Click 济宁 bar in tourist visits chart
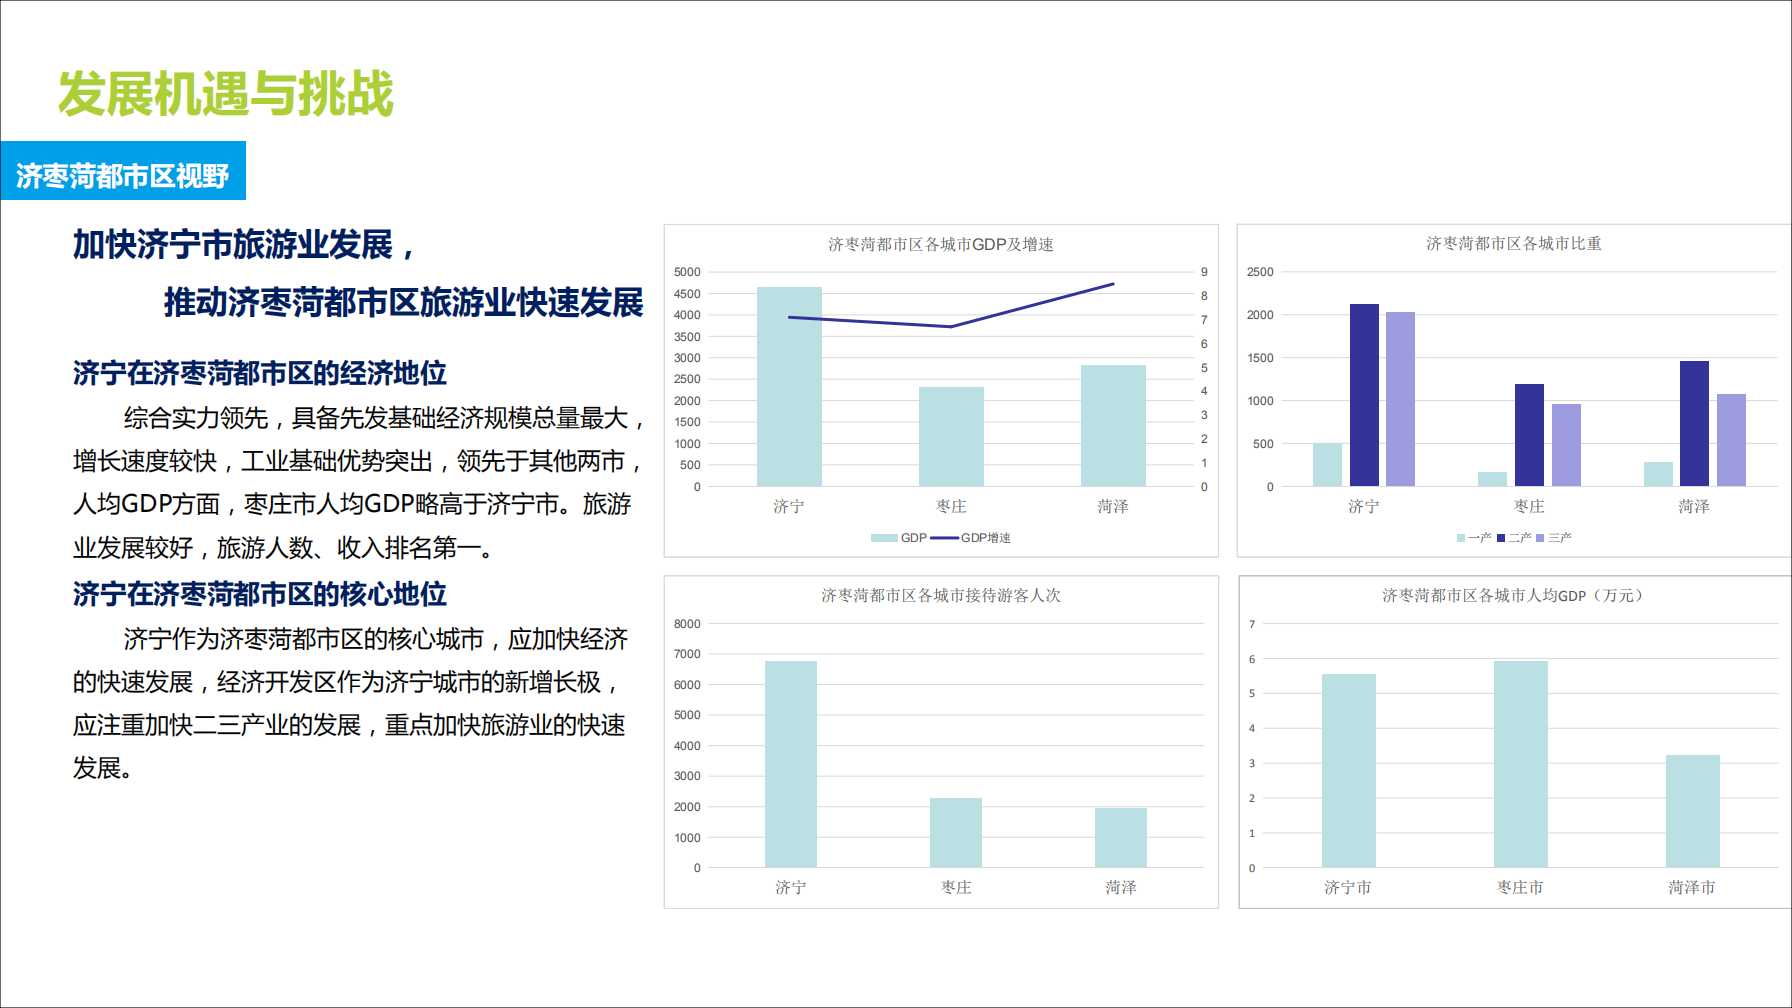Image resolution: width=1792 pixels, height=1008 pixels. (x=790, y=764)
